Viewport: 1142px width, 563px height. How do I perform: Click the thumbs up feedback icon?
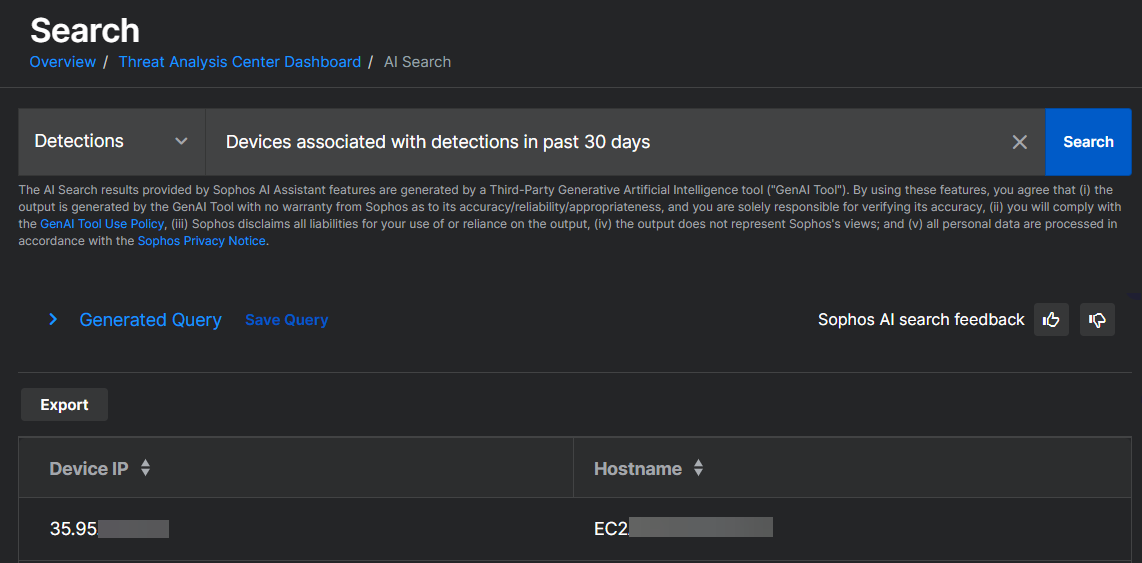[x=1051, y=320]
